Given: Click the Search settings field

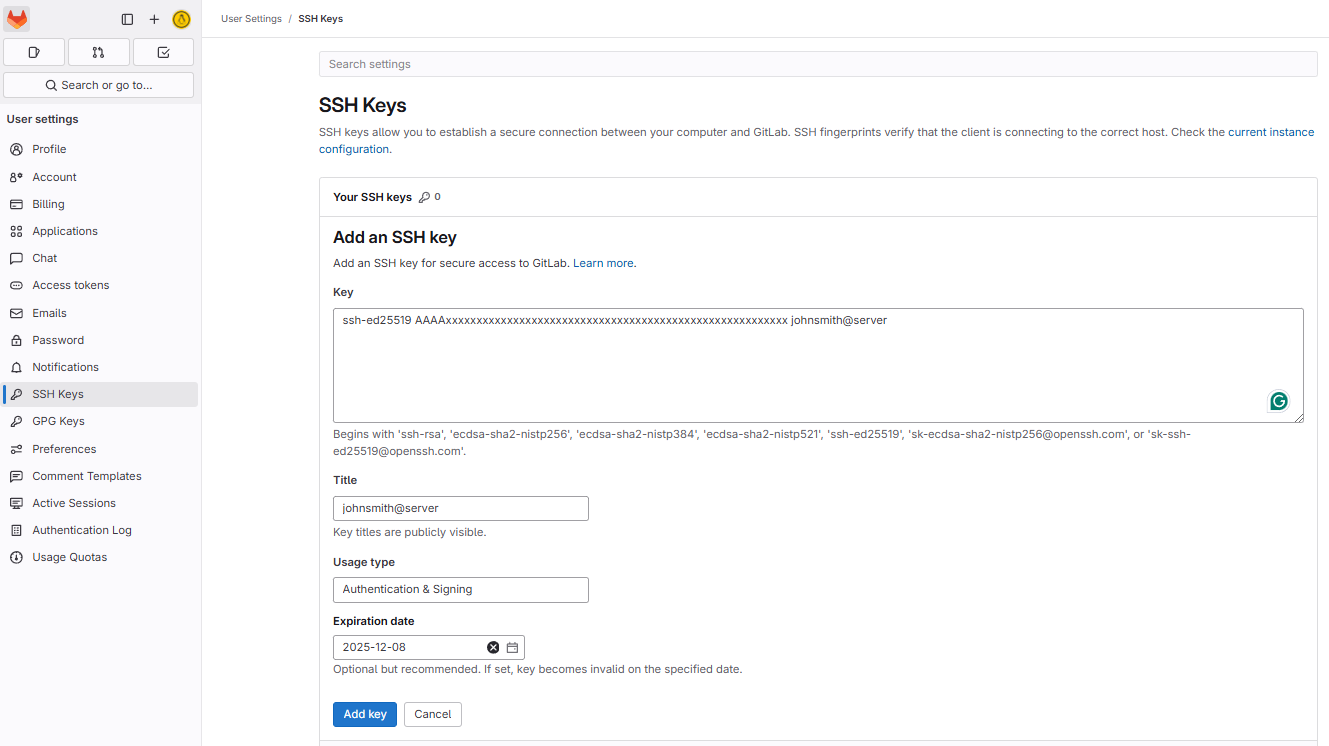Looking at the screenshot, I should click(818, 64).
